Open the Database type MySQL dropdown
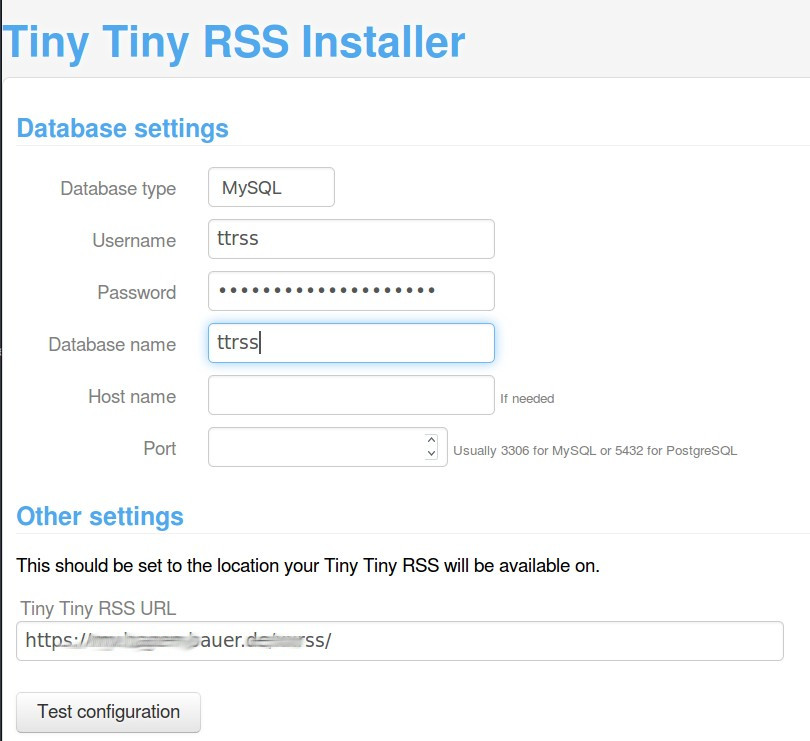This screenshot has width=810, height=741. [x=271, y=188]
